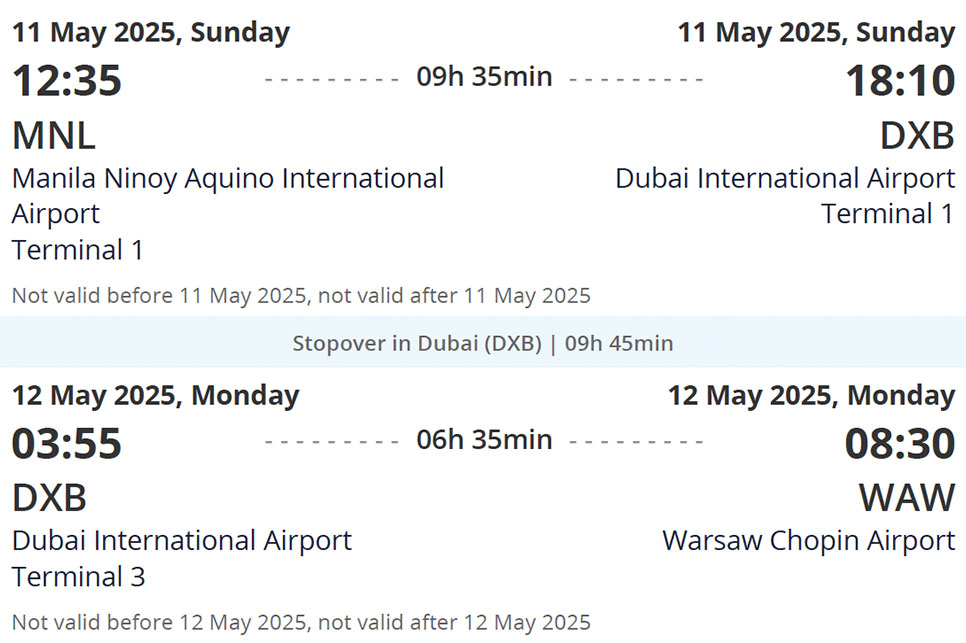Select the 09h 35min flight duration

pyautogui.click(x=484, y=77)
